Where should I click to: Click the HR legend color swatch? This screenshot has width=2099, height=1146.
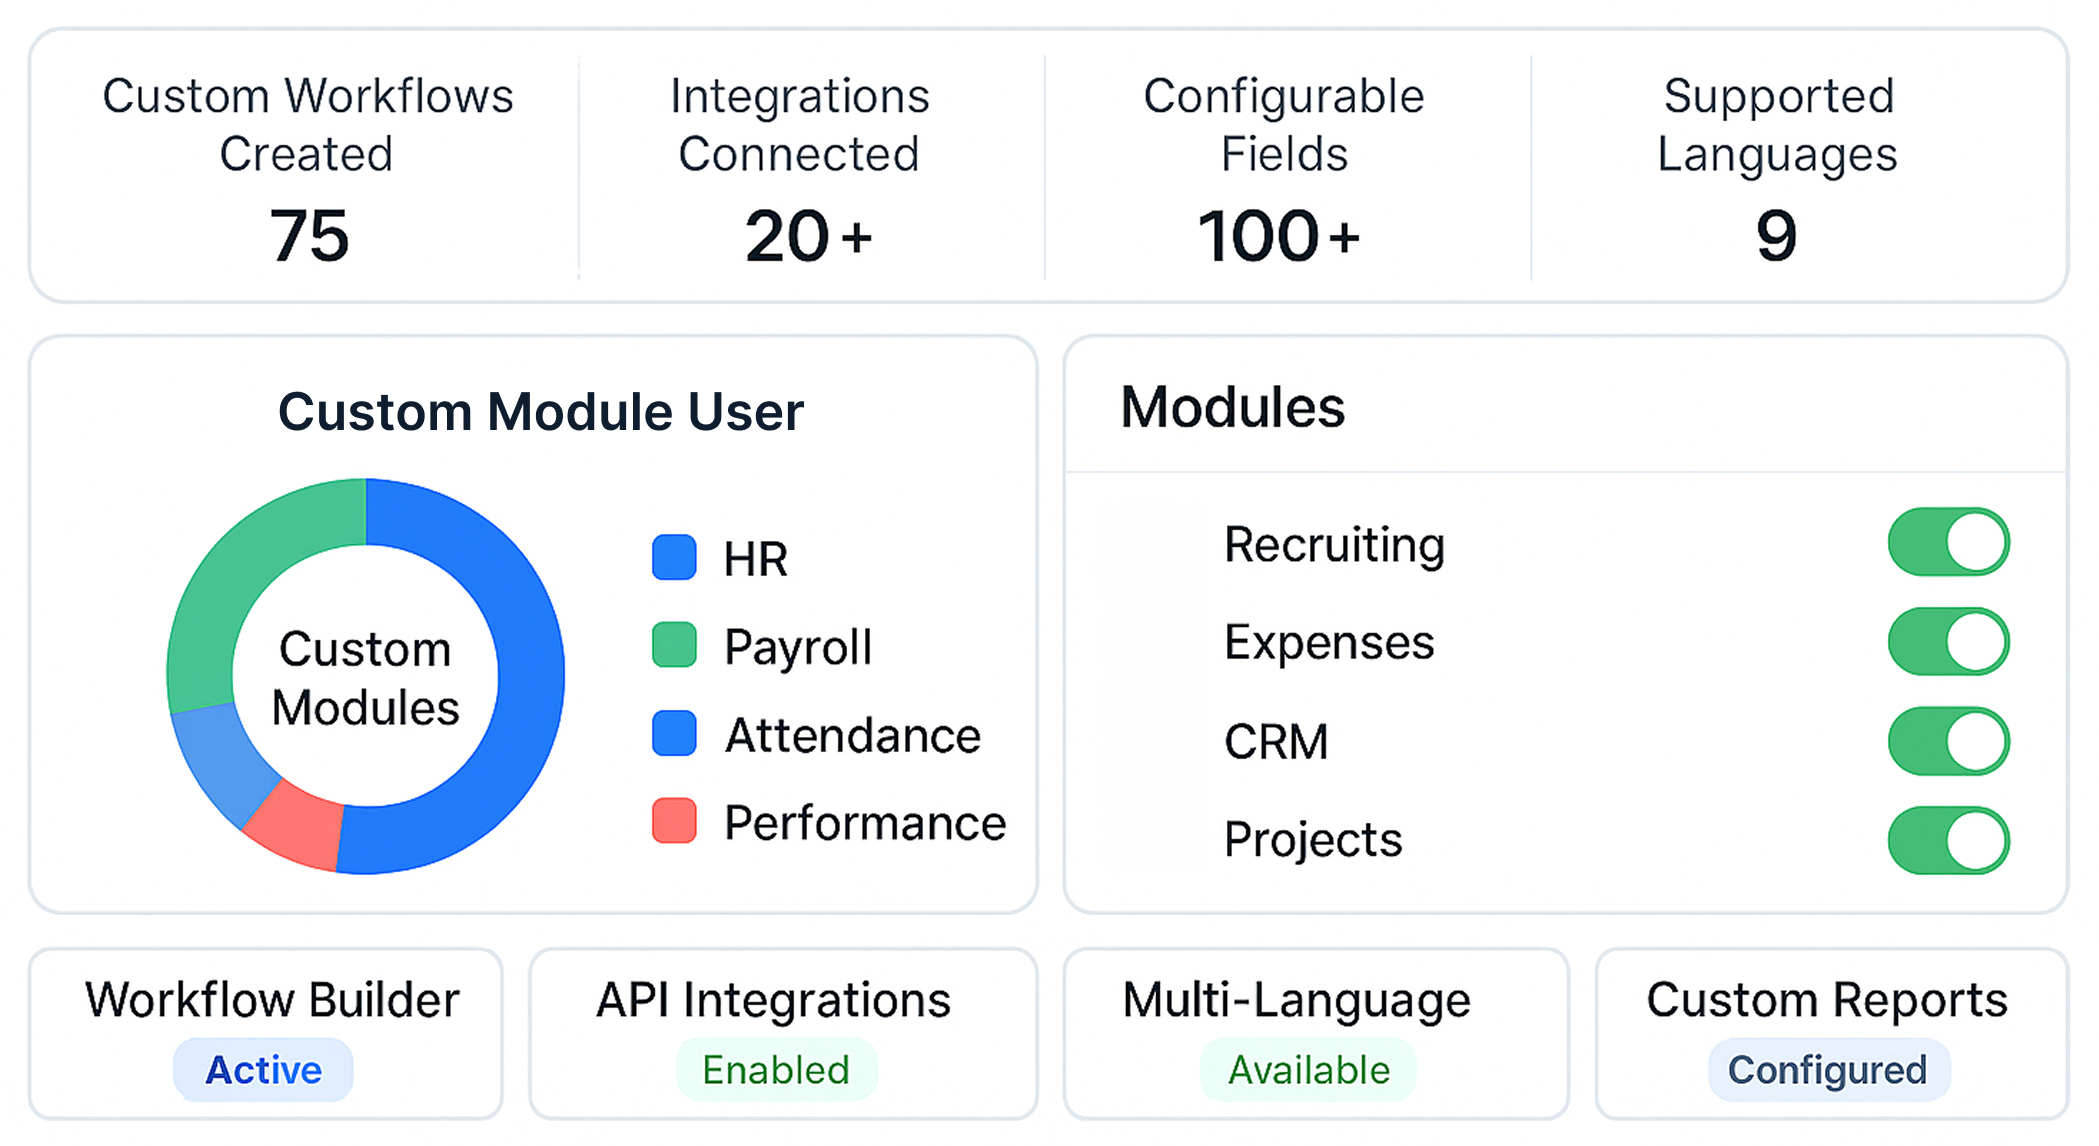[x=674, y=558]
